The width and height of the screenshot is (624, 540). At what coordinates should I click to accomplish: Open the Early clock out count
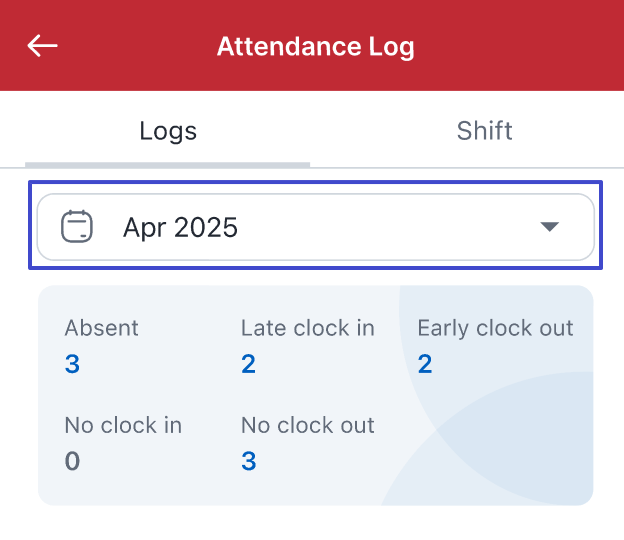(425, 364)
